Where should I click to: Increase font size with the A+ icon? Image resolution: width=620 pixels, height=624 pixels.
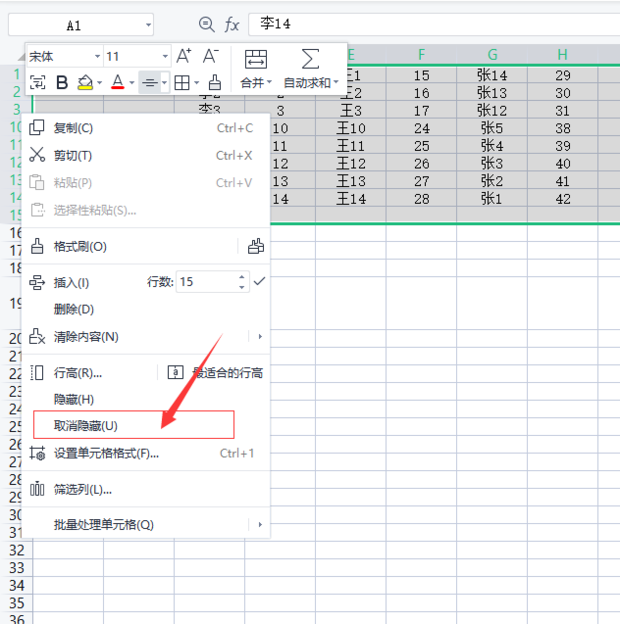point(184,57)
